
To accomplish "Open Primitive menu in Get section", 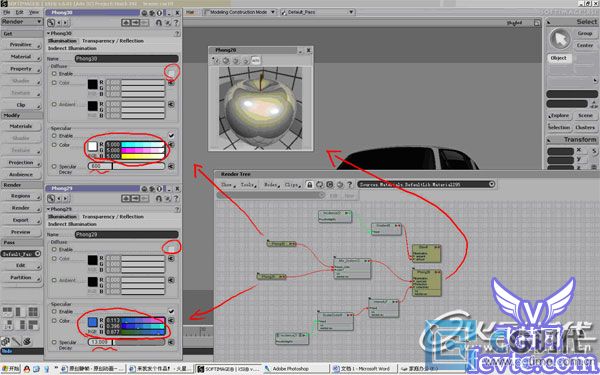I will [x=21, y=45].
